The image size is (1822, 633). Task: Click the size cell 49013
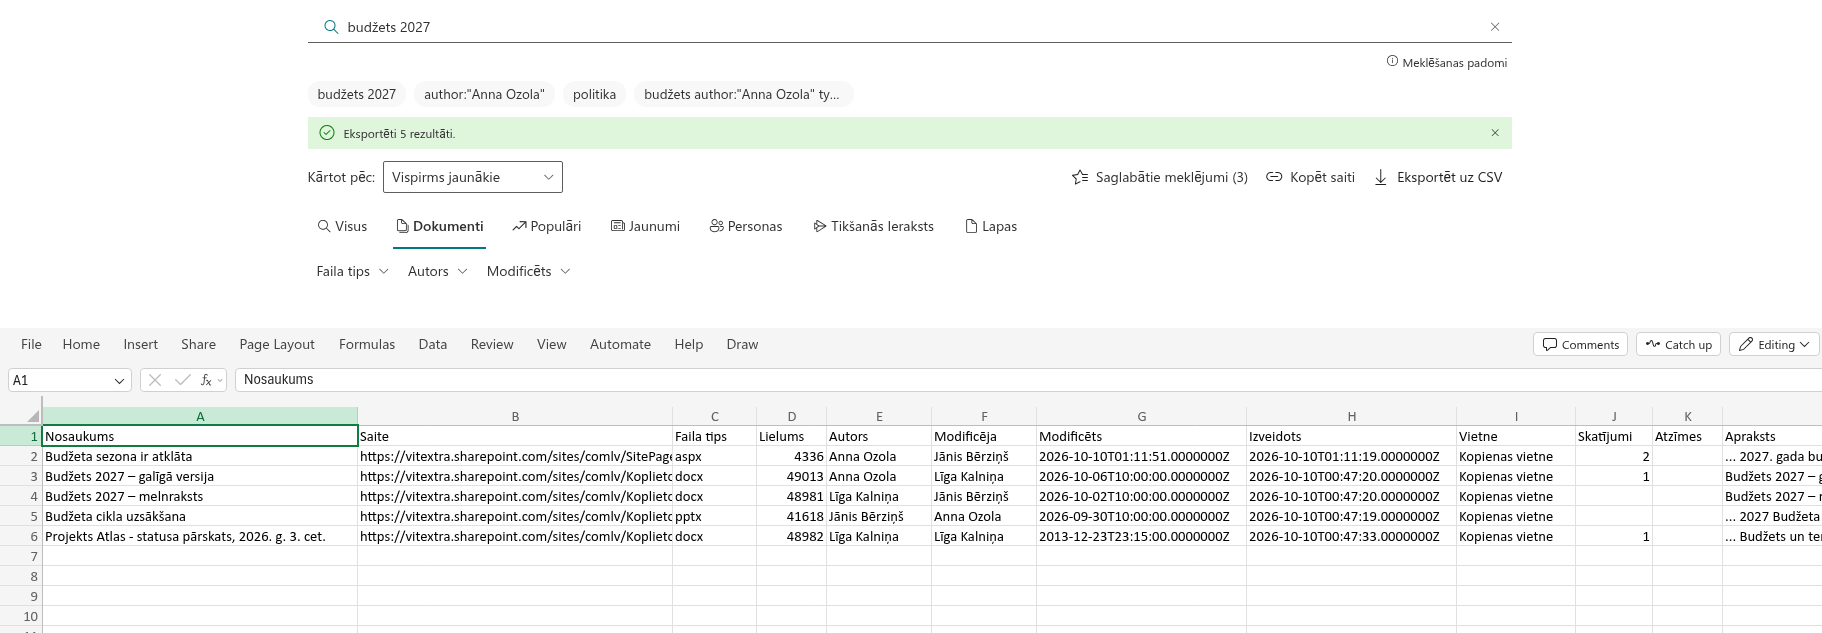(791, 476)
